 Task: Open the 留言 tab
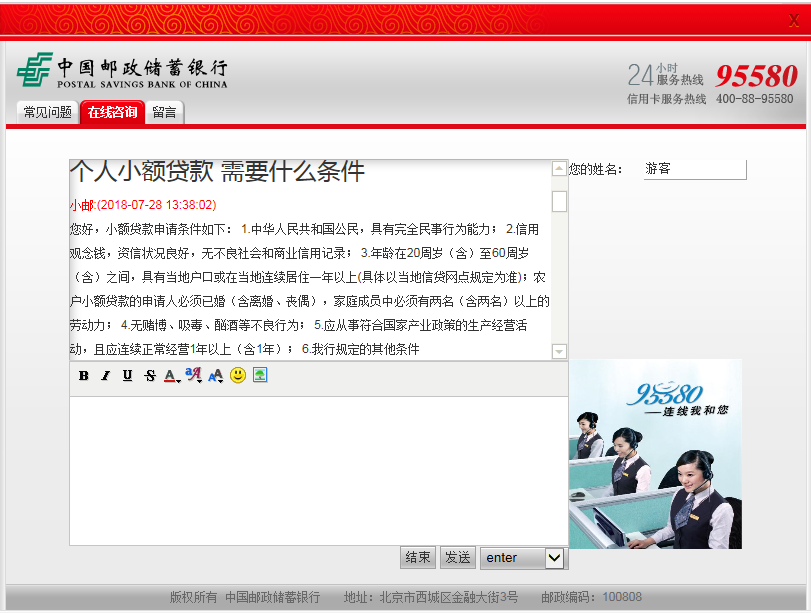point(164,112)
